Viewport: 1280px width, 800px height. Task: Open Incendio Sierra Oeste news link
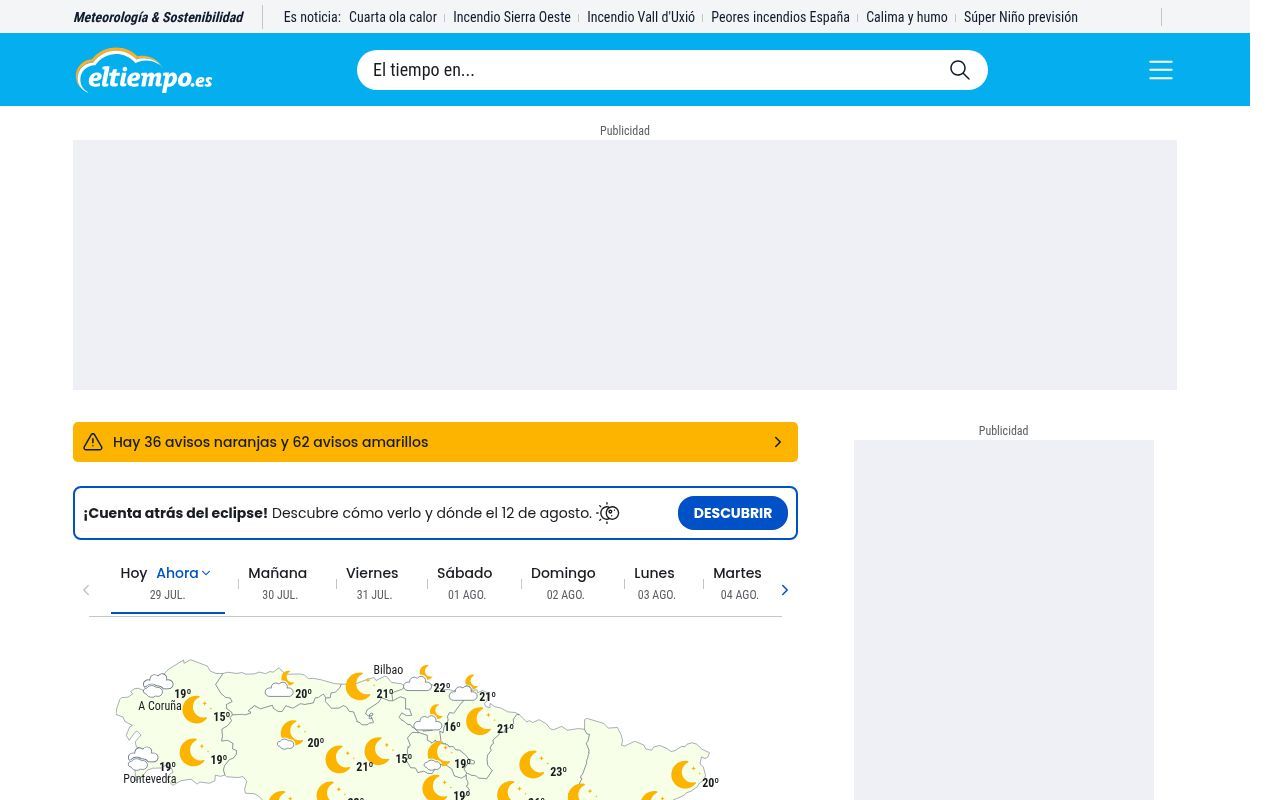click(512, 17)
